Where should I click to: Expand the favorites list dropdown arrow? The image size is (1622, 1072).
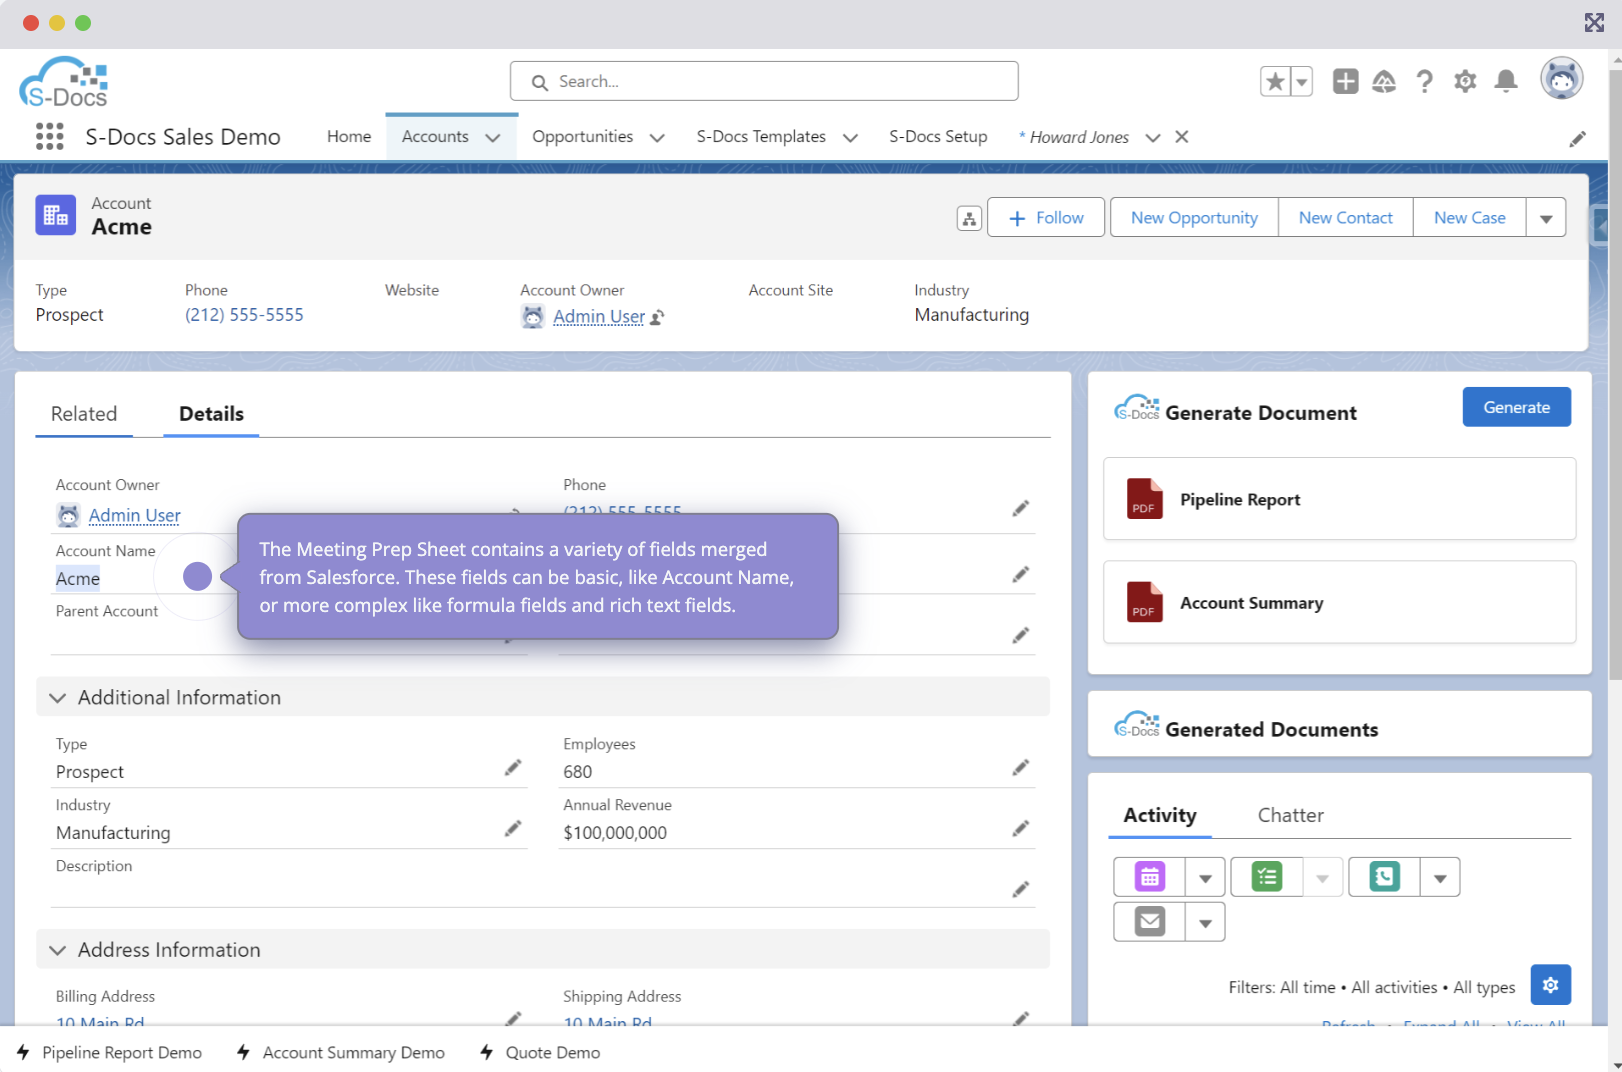[x=1301, y=81]
